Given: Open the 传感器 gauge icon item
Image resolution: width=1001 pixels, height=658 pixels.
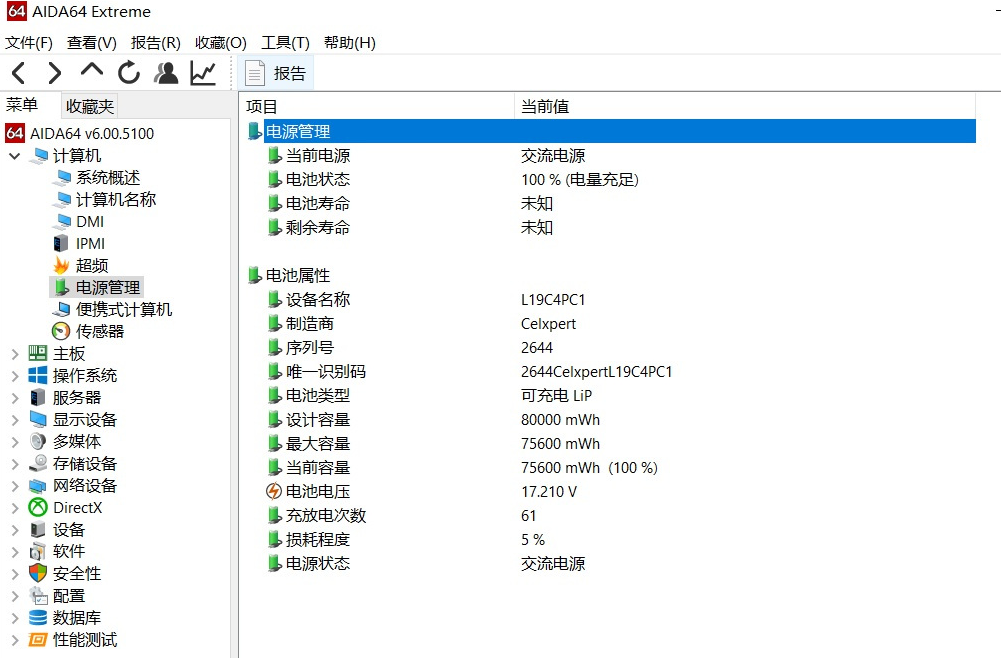Looking at the screenshot, I should 61,331.
